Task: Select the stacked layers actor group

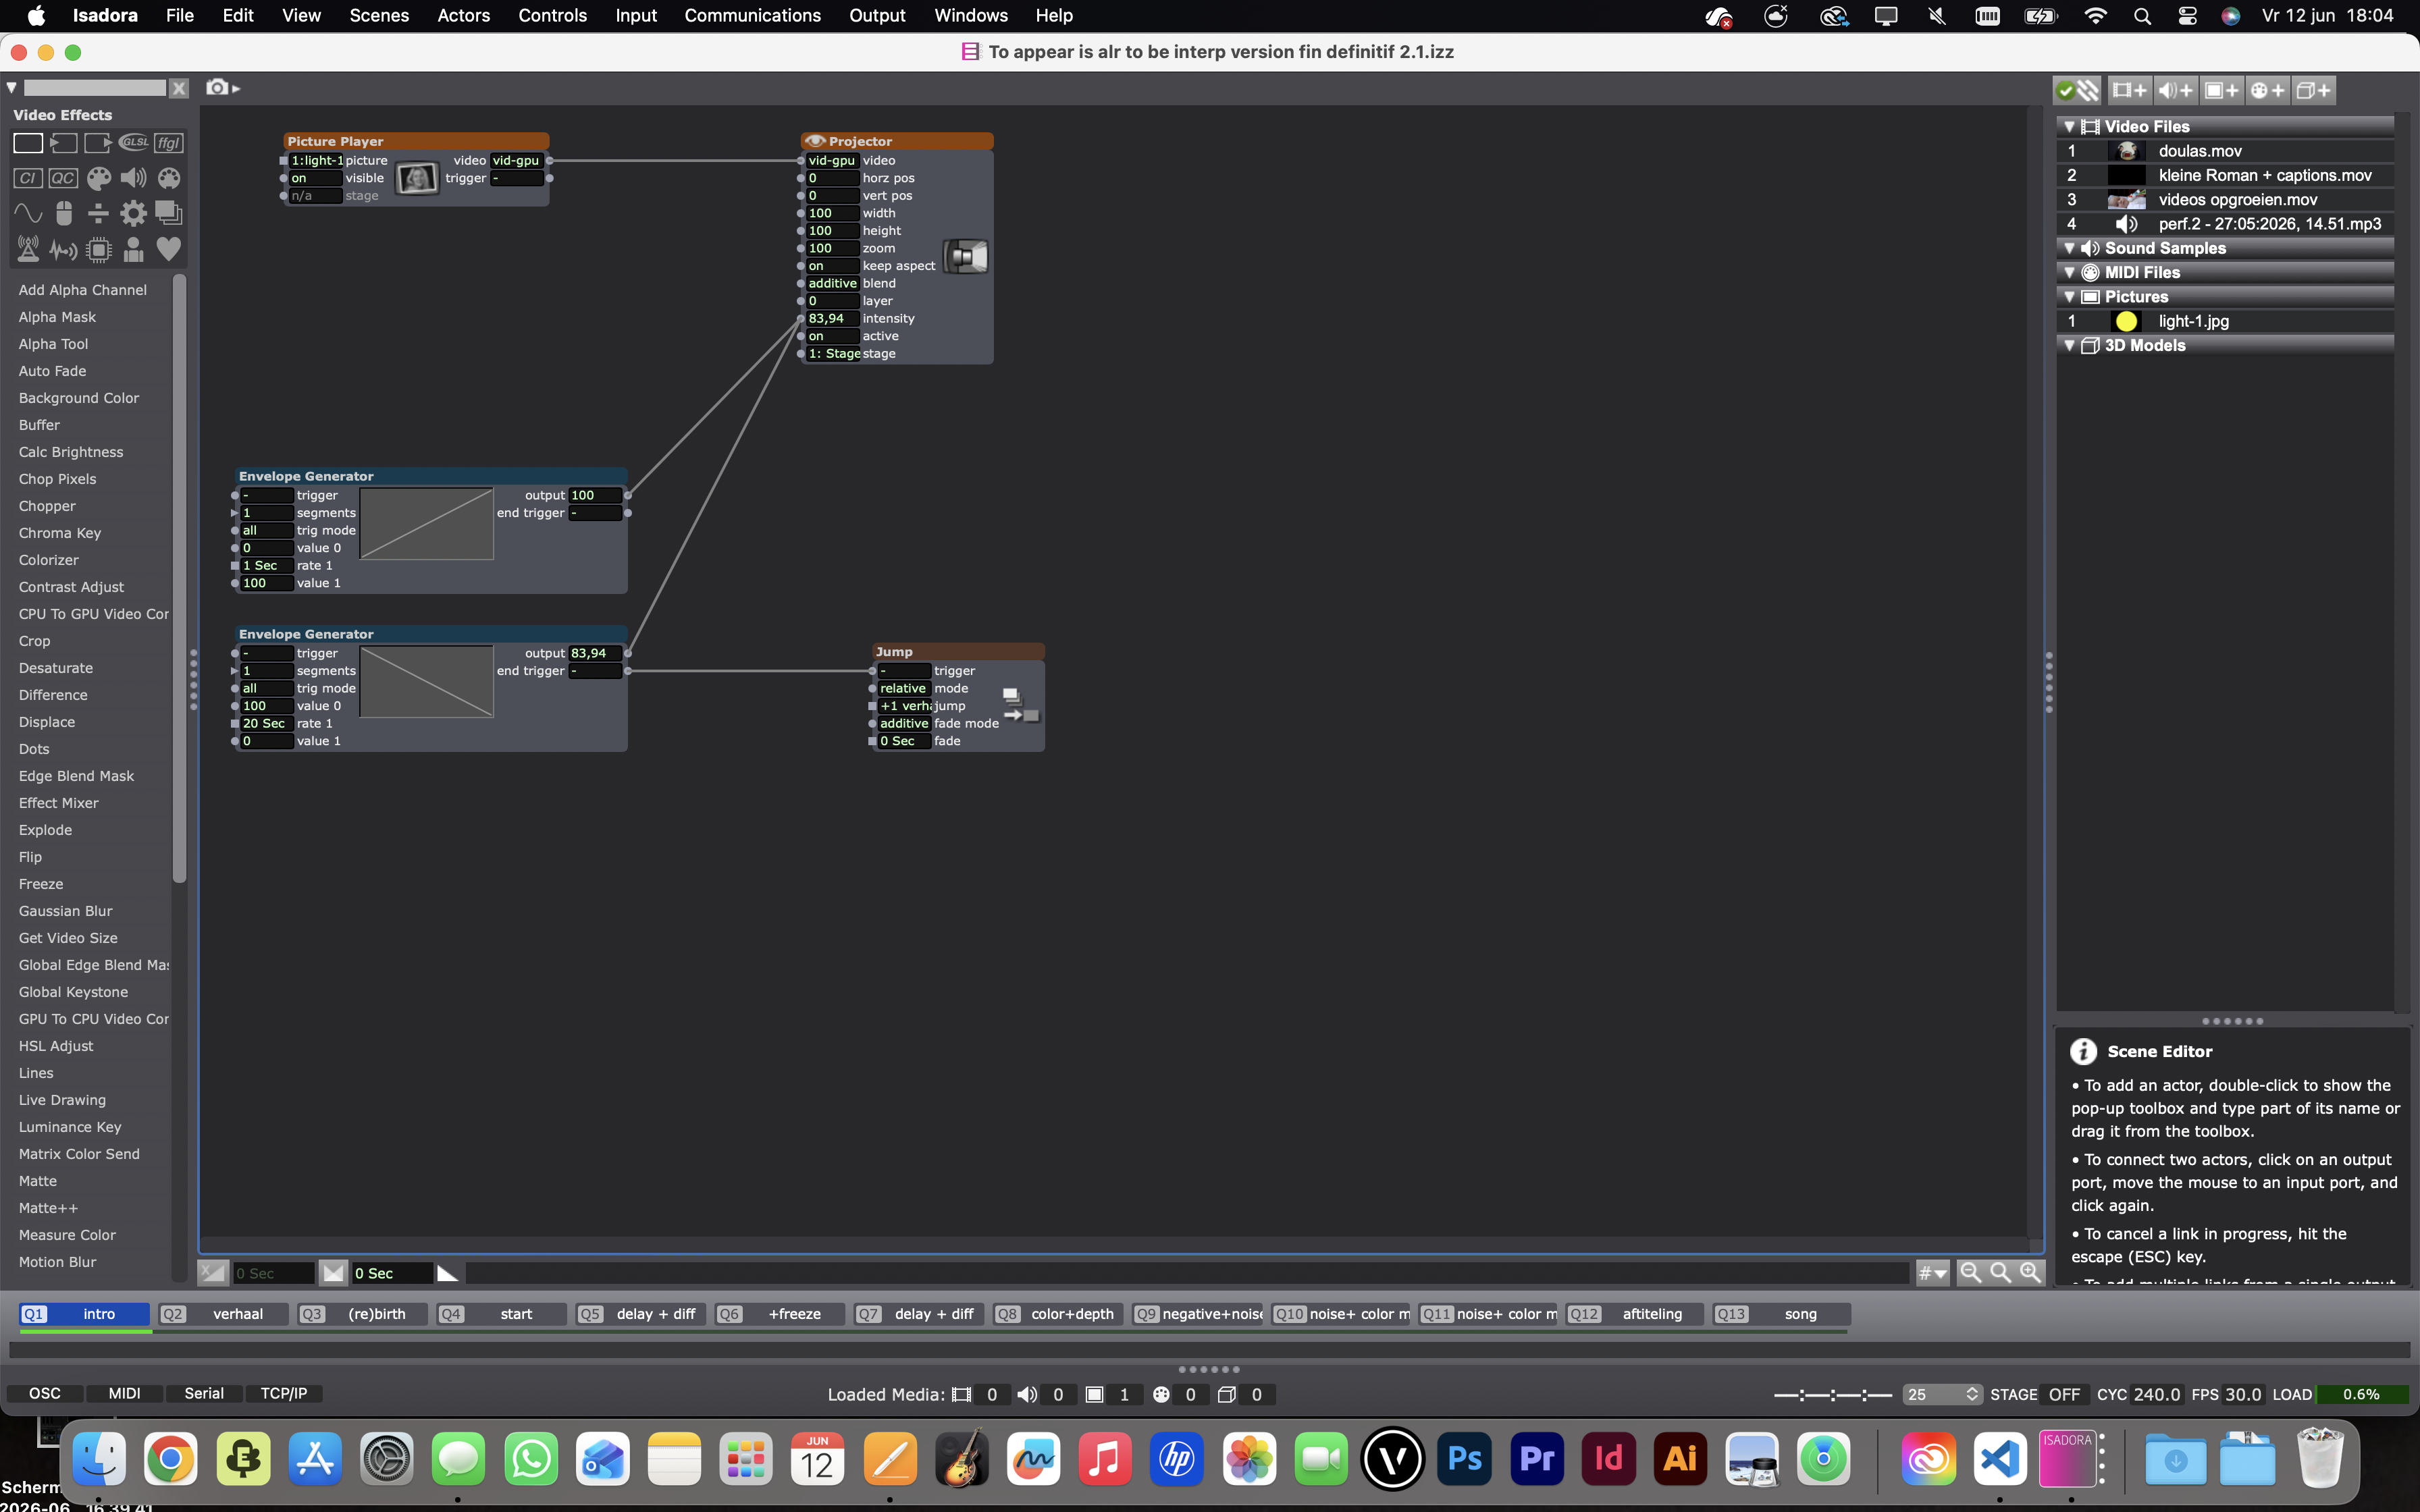Action: 169,213
